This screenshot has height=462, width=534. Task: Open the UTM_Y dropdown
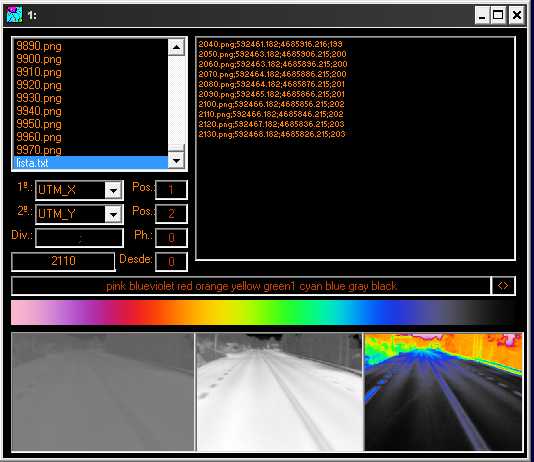(113, 214)
